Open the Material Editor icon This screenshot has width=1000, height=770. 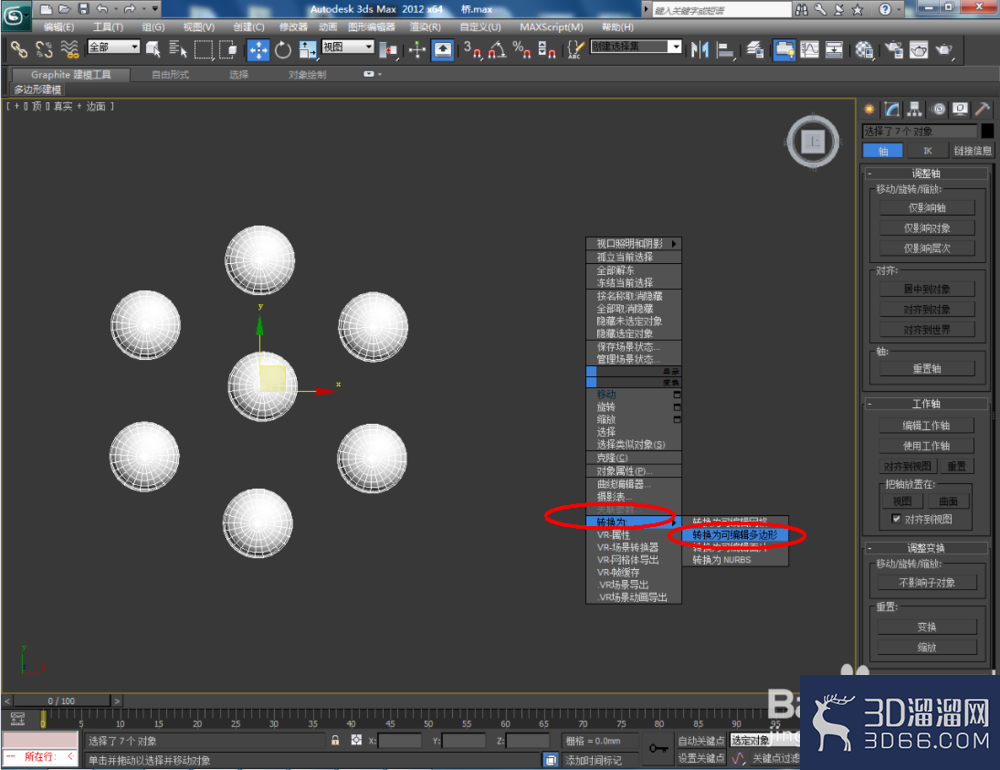tap(864, 49)
